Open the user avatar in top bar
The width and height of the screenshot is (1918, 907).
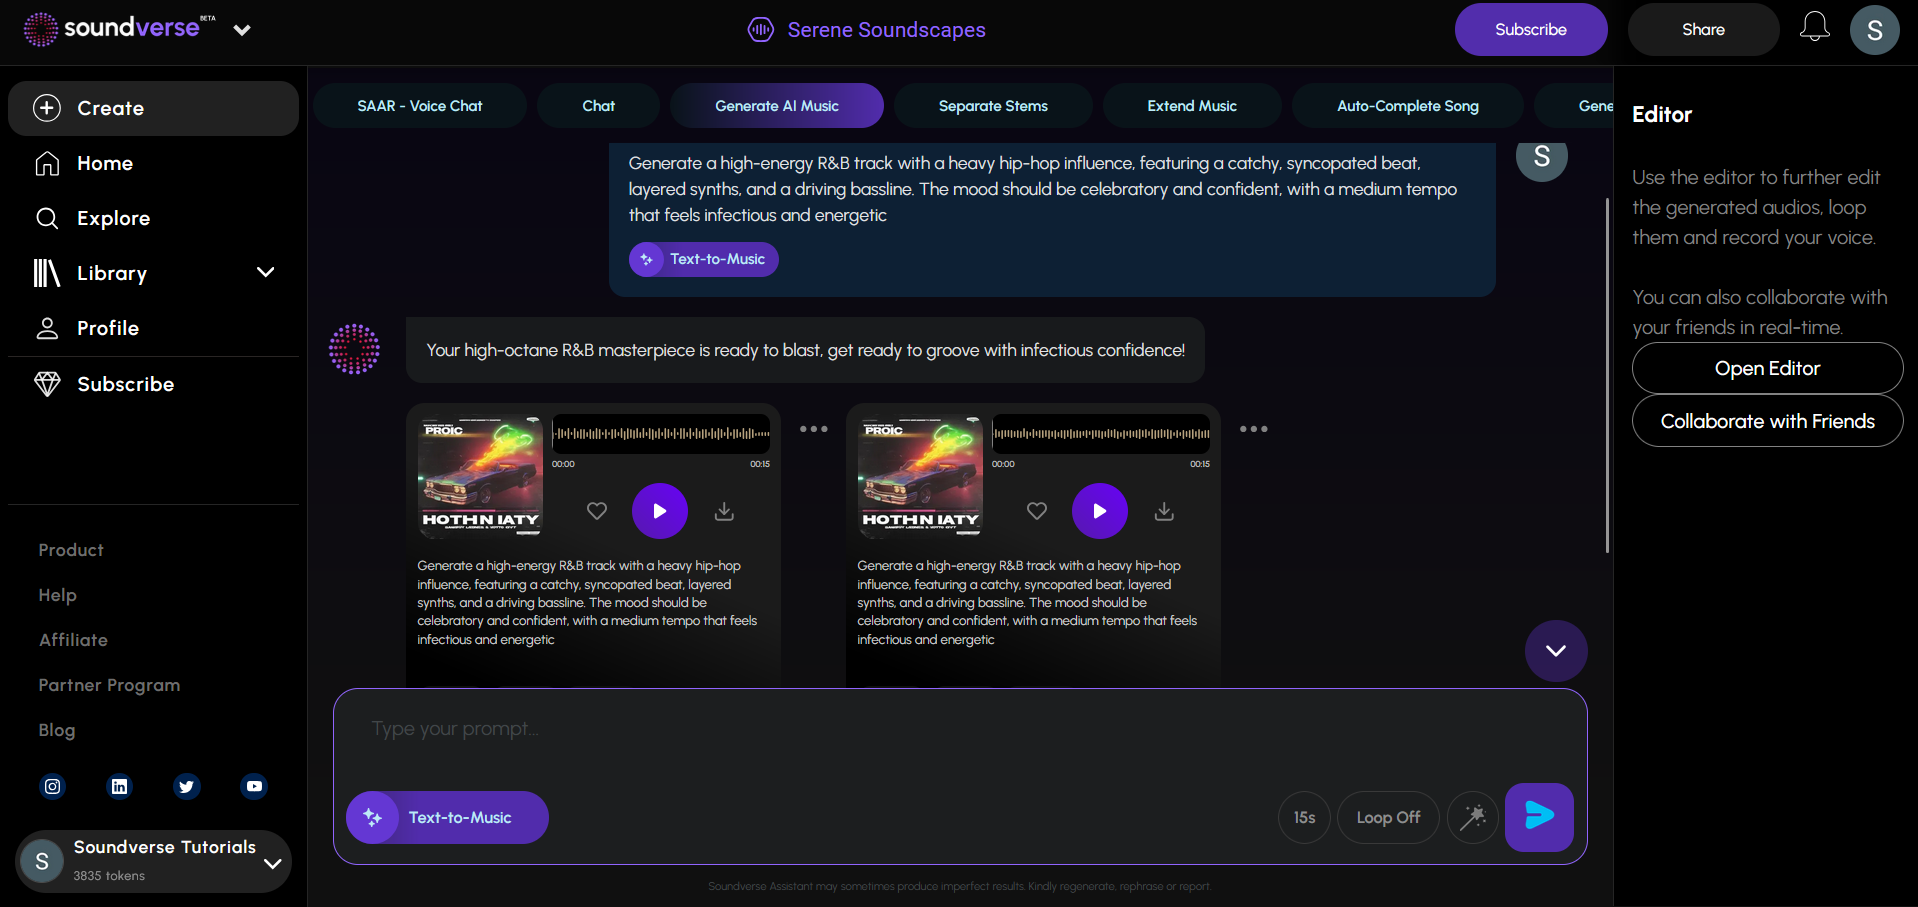click(x=1874, y=30)
